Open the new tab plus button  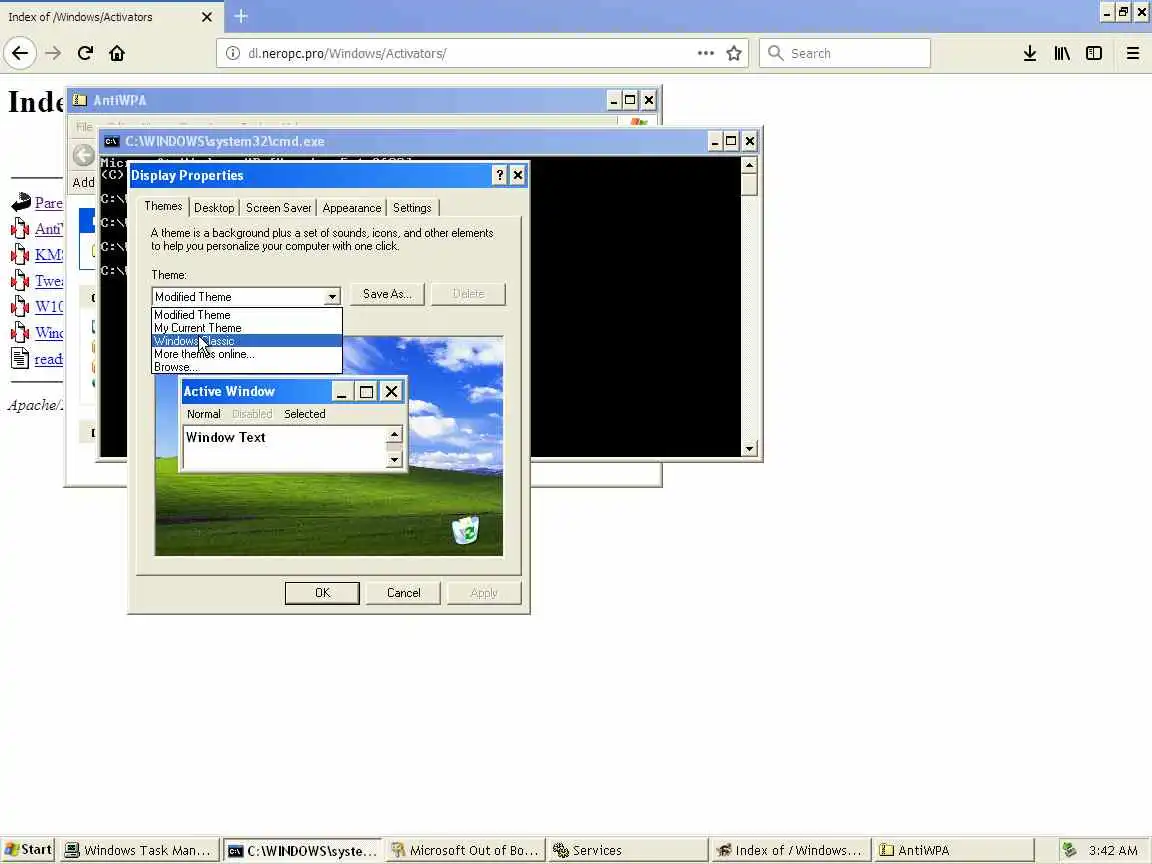[241, 15]
